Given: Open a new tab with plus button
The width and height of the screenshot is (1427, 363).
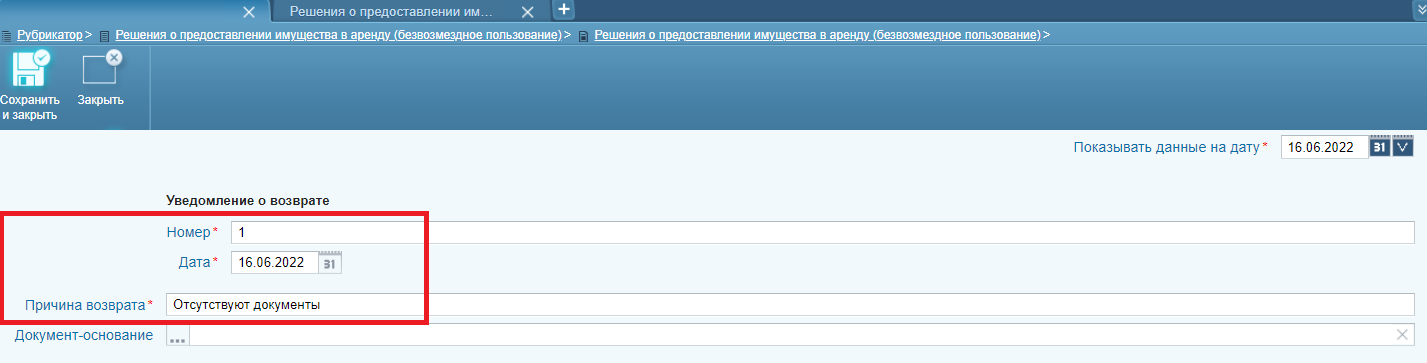Looking at the screenshot, I should click(563, 10).
